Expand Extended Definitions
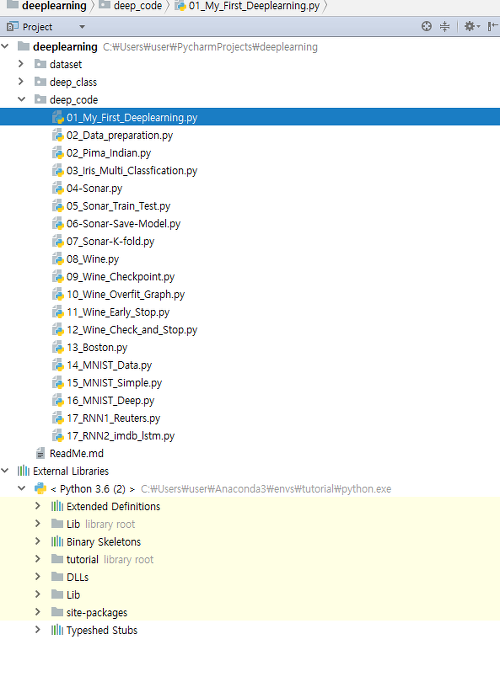 [x=38, y=506]
